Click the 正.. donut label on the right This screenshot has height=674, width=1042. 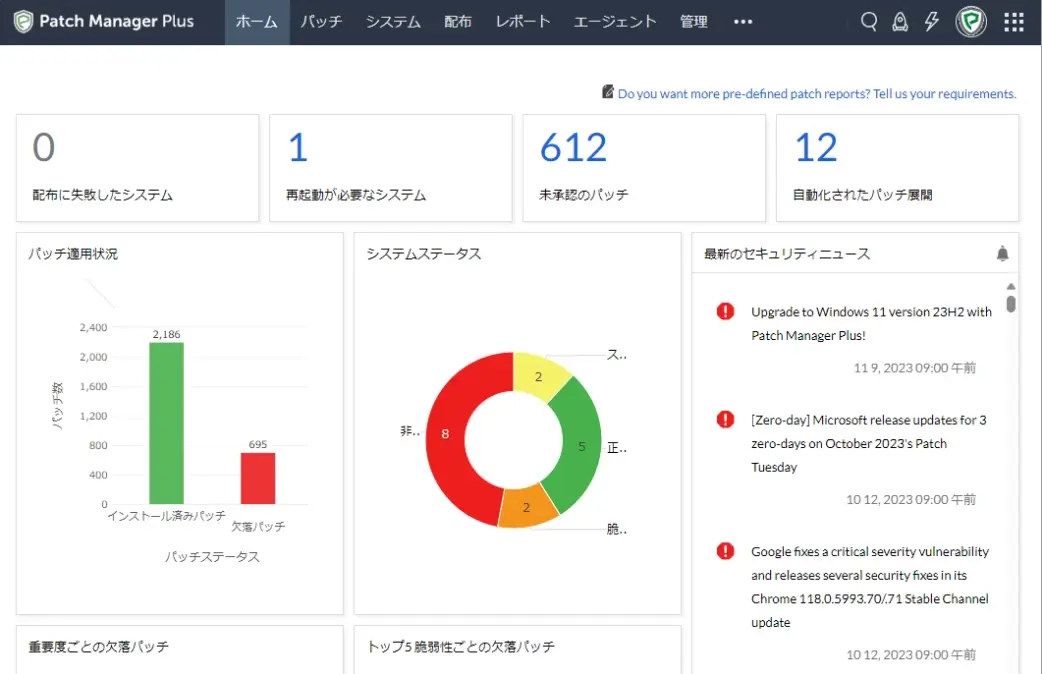click(x=617, y=448)
